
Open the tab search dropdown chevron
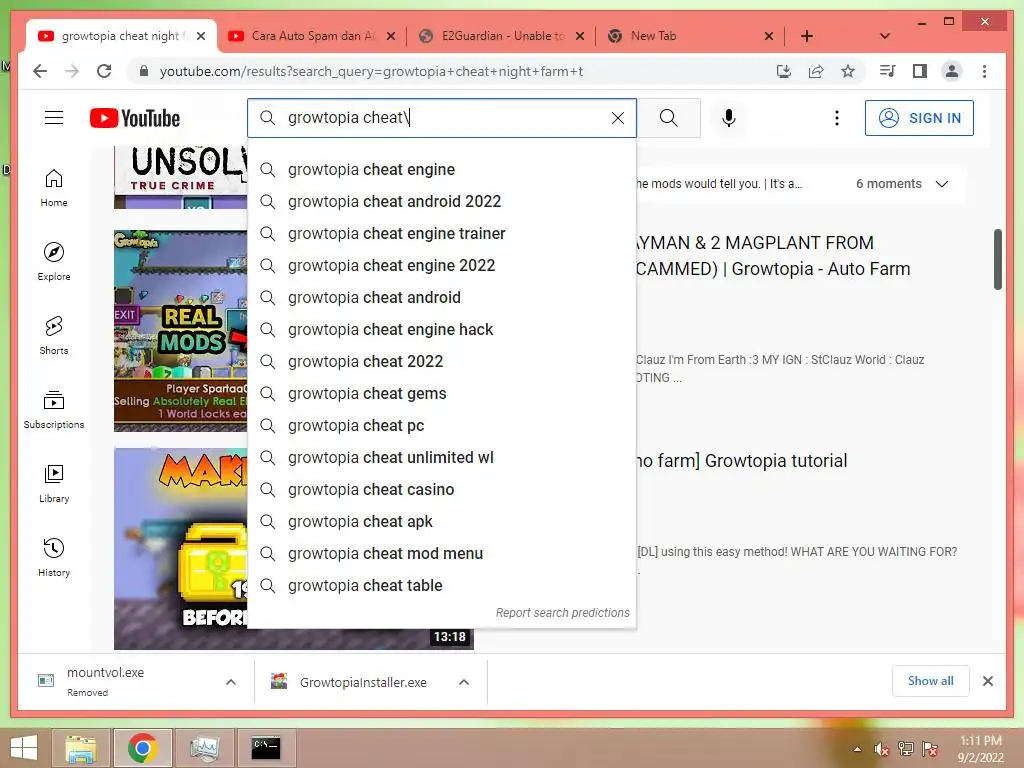click(x=884, y=36)
